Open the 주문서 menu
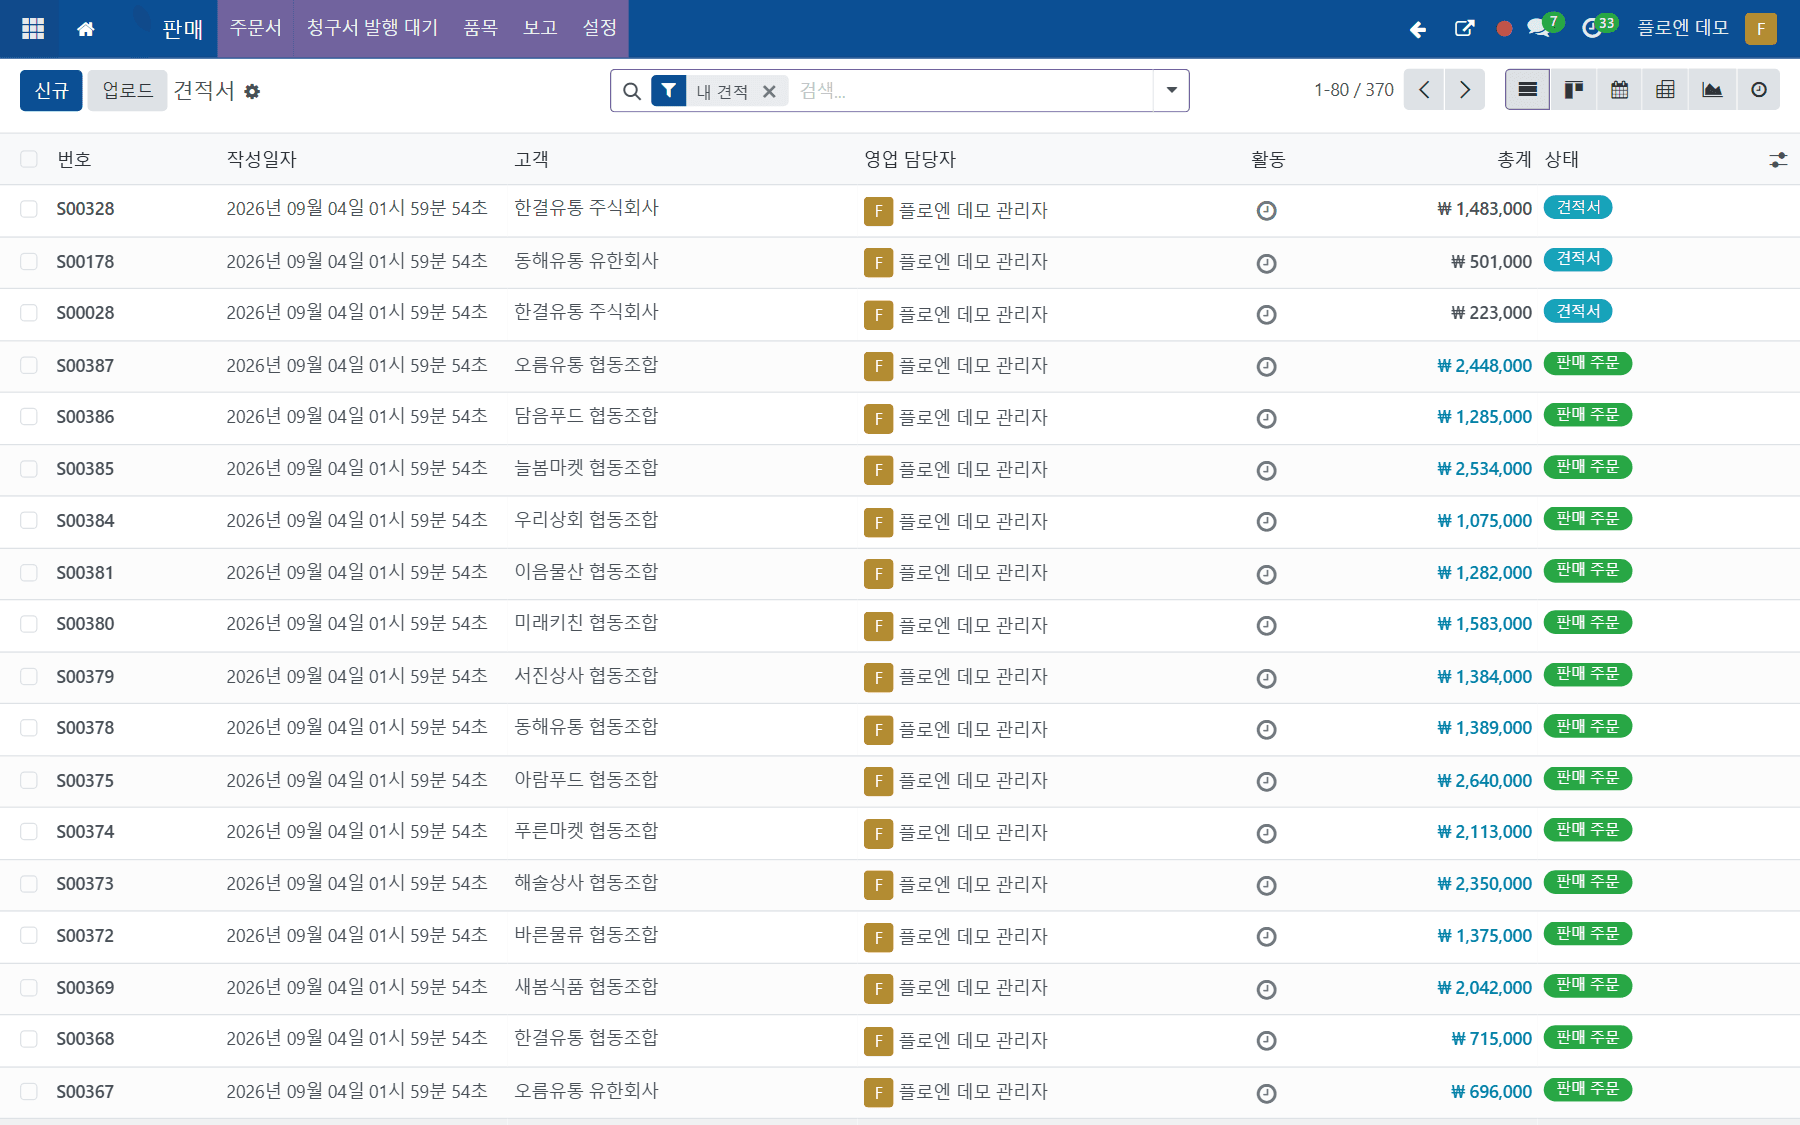This screenshot has width=1800, height=1125. [x=255, y=28]
